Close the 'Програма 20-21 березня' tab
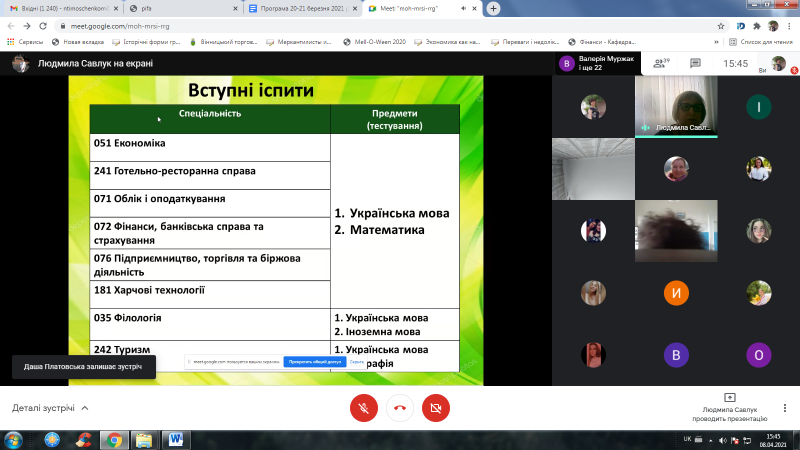The image size is (800, 450). click(355, 9)
